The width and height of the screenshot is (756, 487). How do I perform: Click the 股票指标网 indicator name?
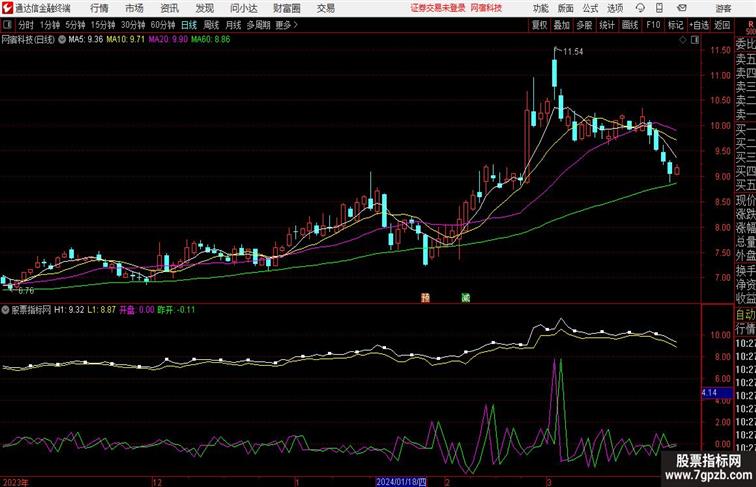[31, 310]
